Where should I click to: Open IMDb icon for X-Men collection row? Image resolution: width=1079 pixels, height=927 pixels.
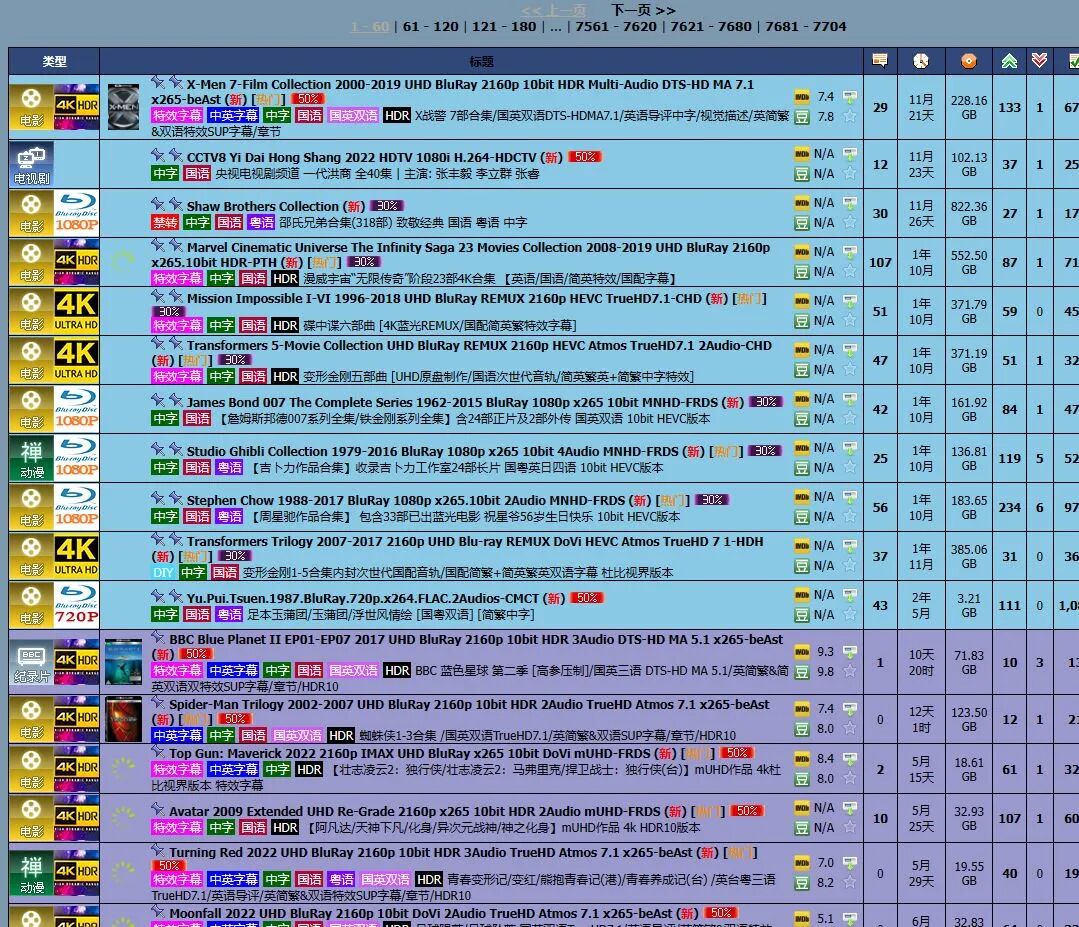click(x=802, y=96)
